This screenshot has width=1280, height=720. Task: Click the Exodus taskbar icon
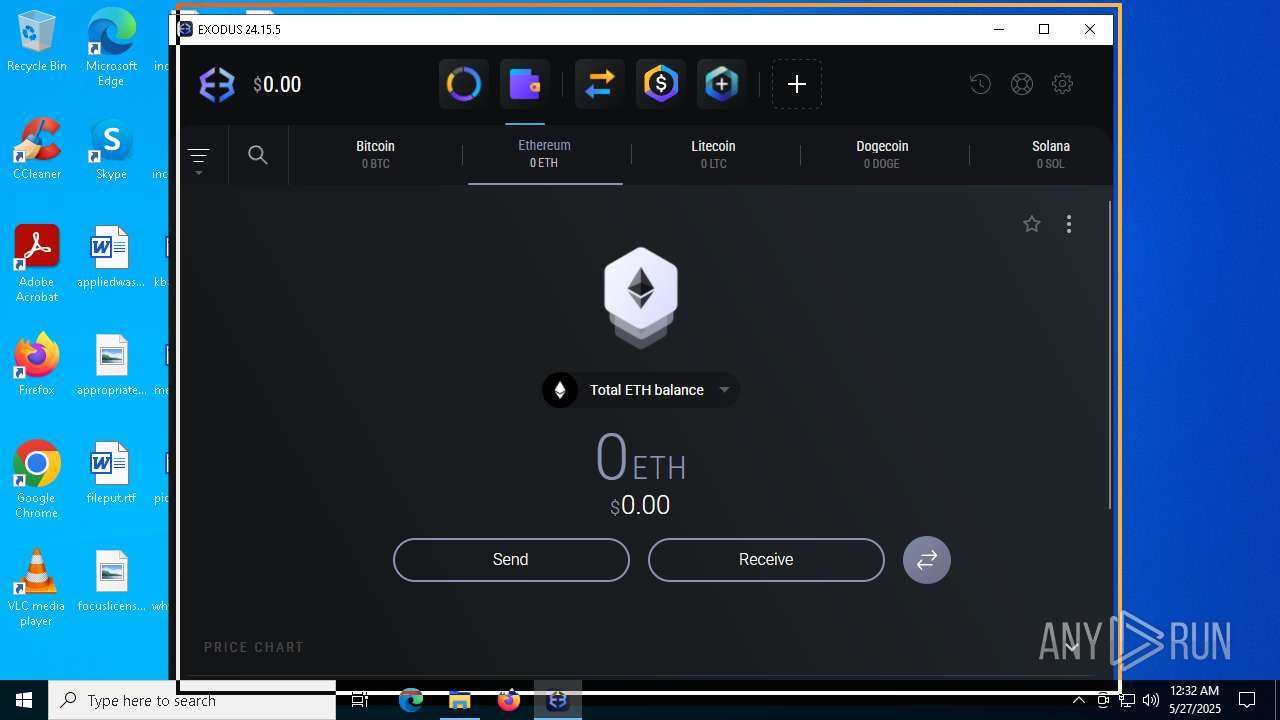pos(558,700)
